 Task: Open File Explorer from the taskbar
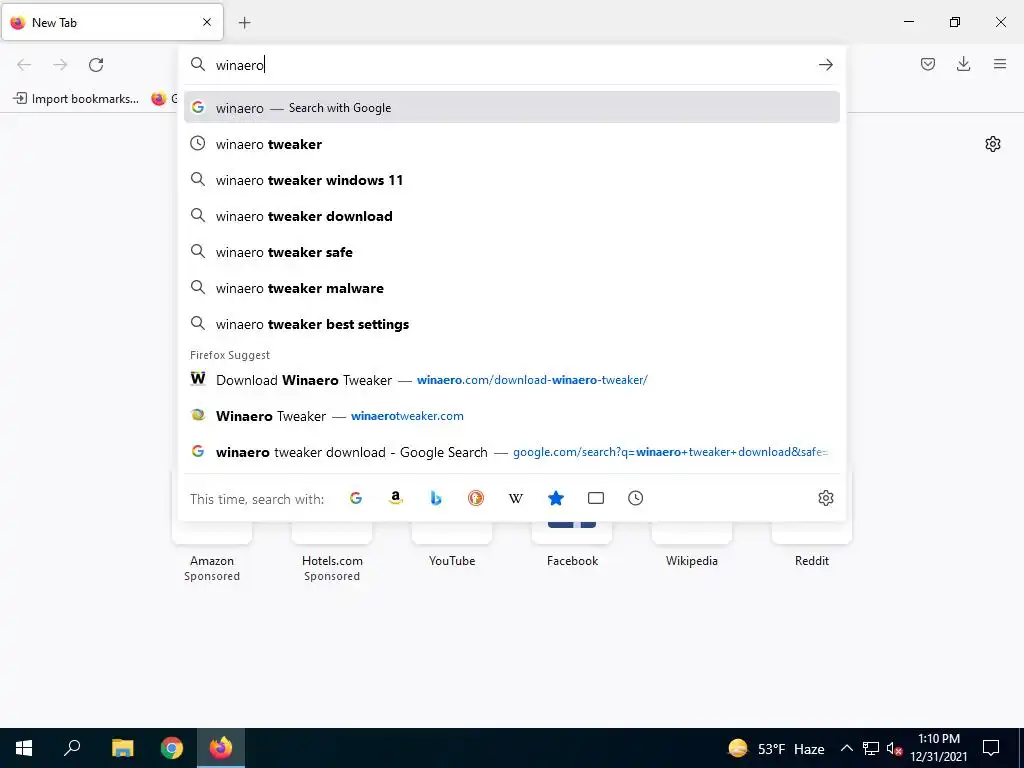pyautogui.click(x=122, y=748)
